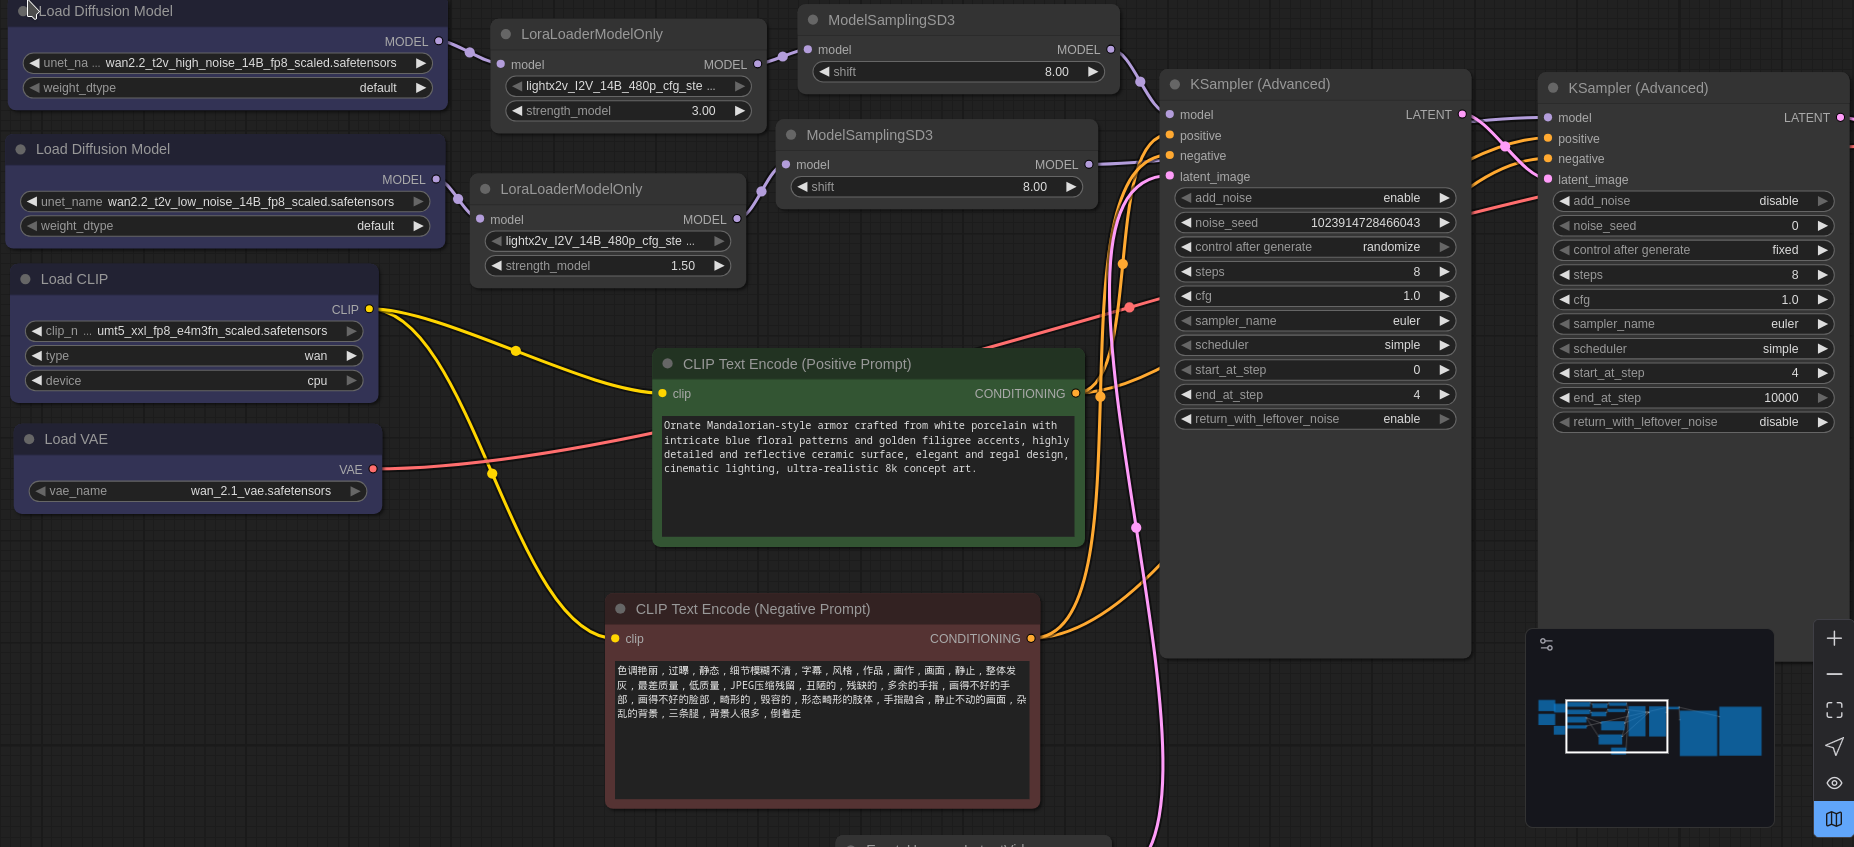Viewport: 1854px width, 847px height.
Task: Collapse the upper LoraLoaderModelOnly node dot
Action: [x=506, y=34]
